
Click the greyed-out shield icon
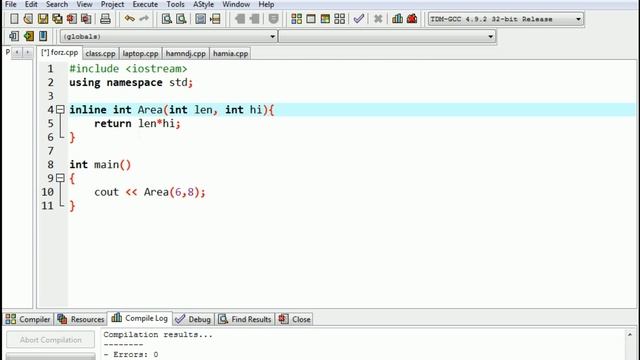coord(273,19)
